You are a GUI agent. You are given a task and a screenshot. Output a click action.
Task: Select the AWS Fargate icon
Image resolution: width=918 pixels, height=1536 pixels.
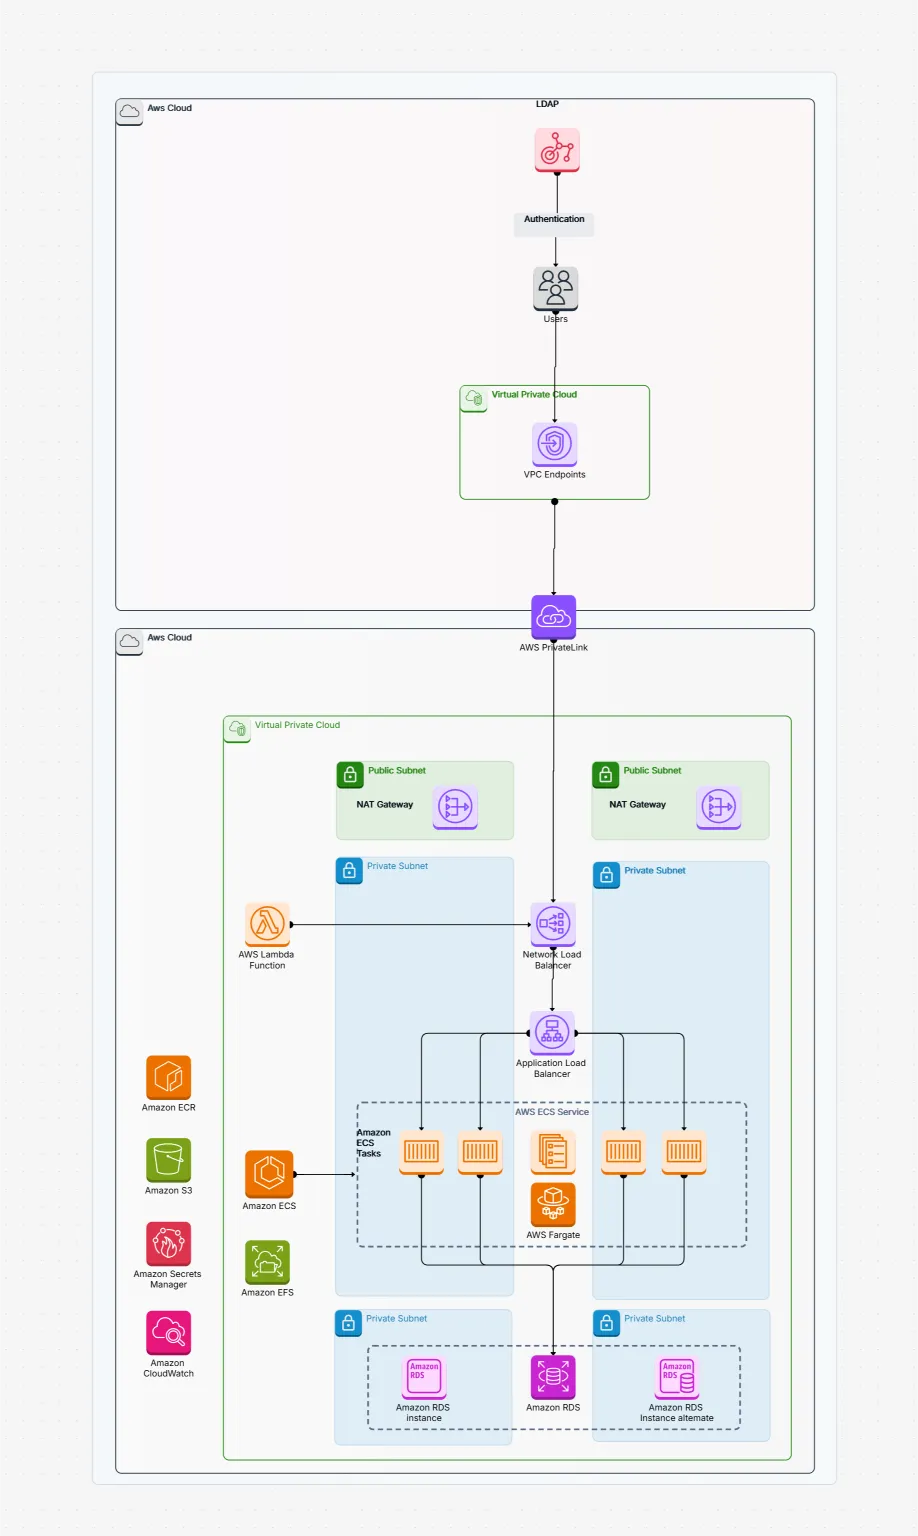tap(553, 1204)
